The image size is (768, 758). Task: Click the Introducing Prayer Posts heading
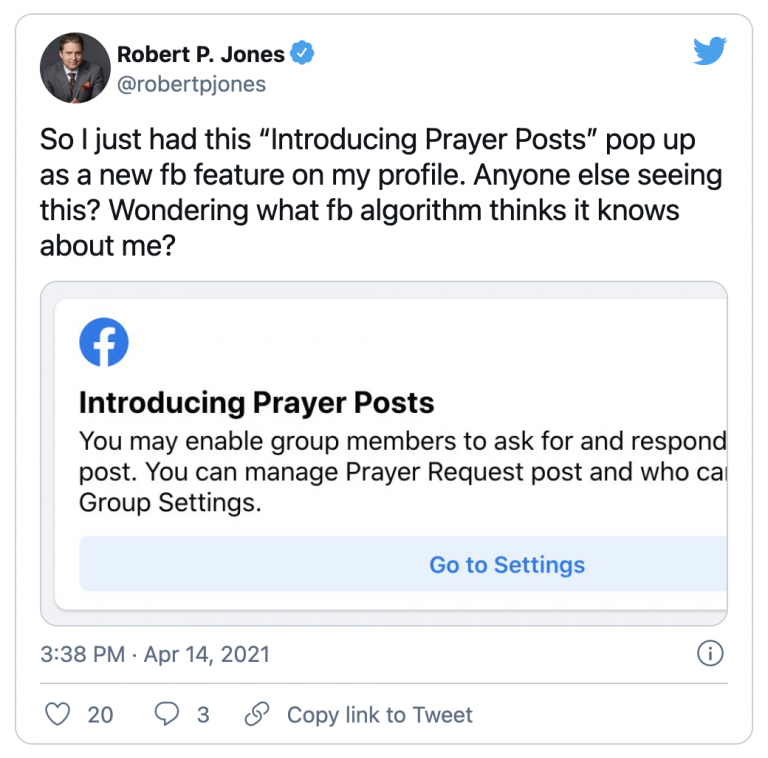[257, 403]
